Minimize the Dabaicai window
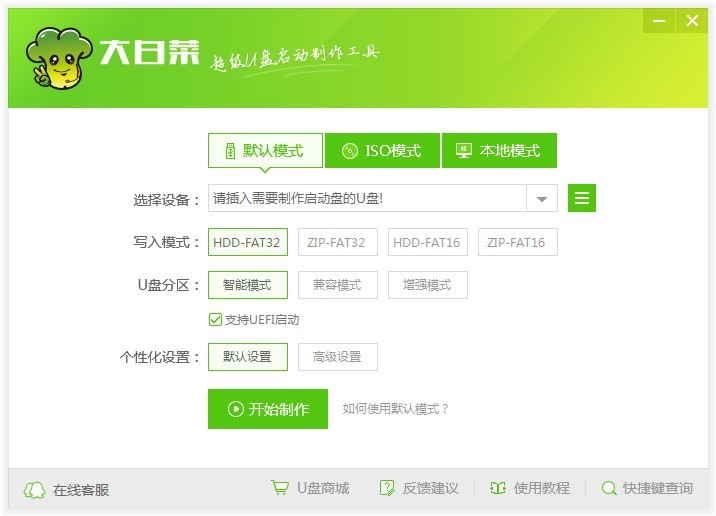The image size is (716, 516). tap(657, 20)
